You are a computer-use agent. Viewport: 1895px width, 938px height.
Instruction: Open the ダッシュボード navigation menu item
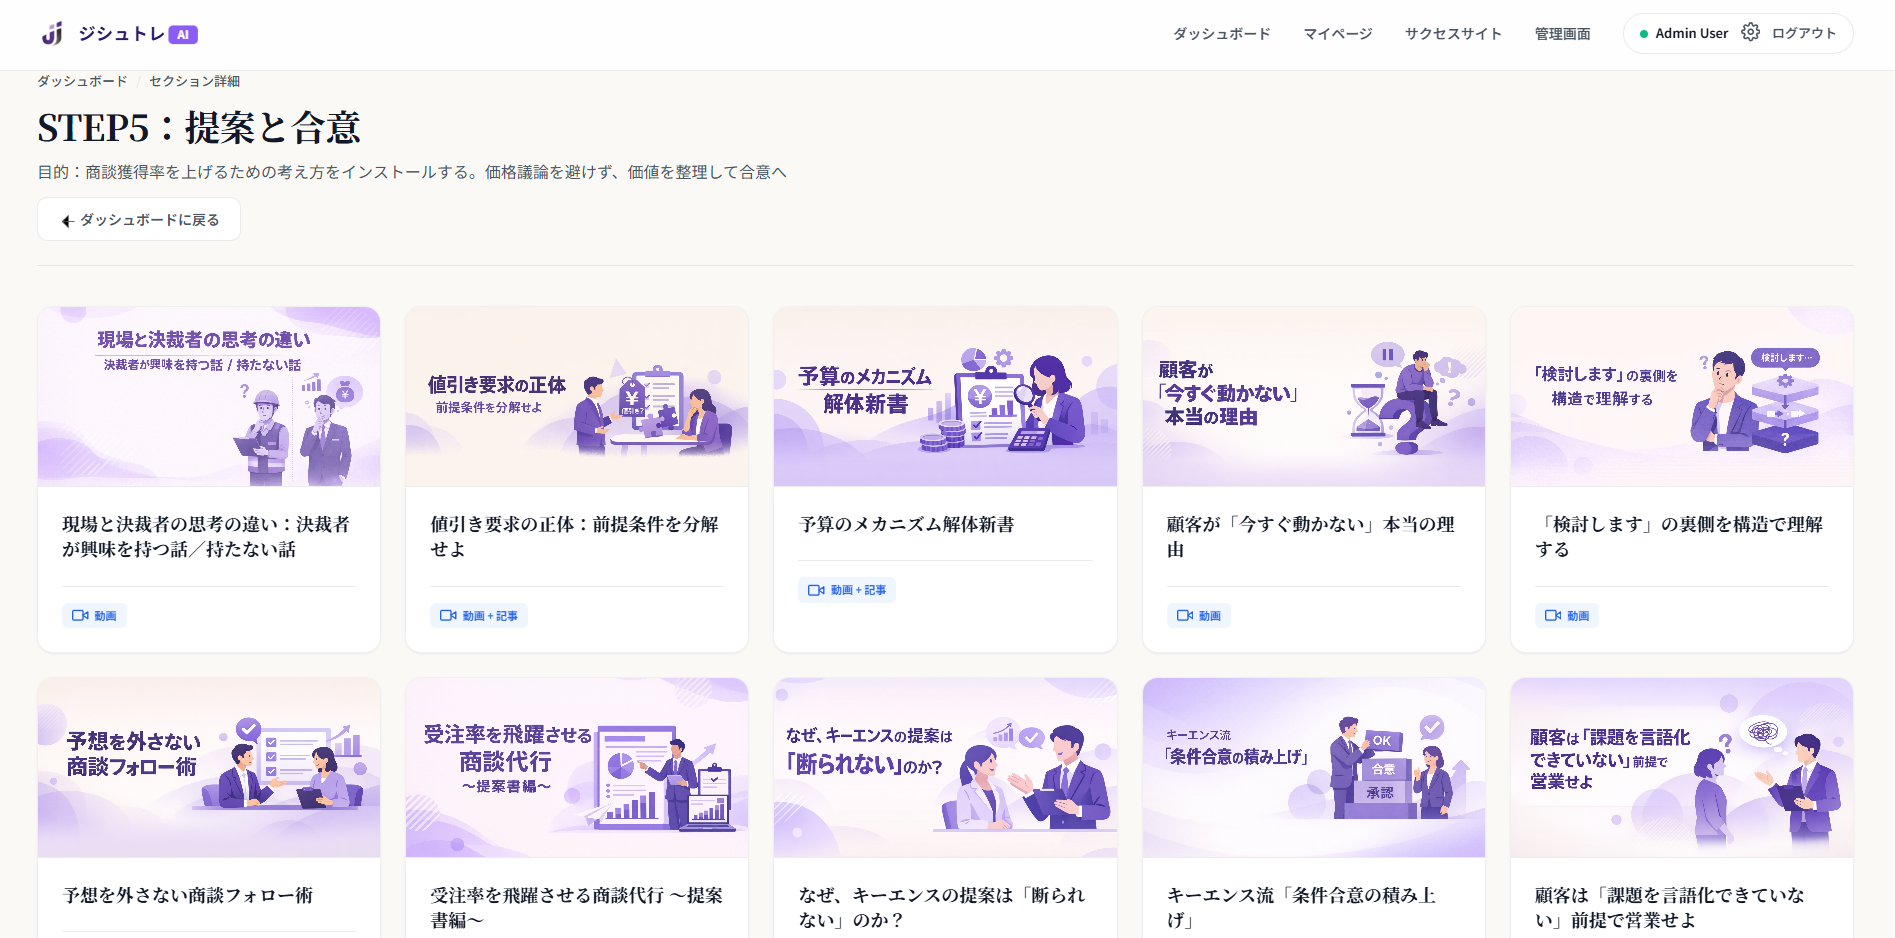[x=1221, y=33]
